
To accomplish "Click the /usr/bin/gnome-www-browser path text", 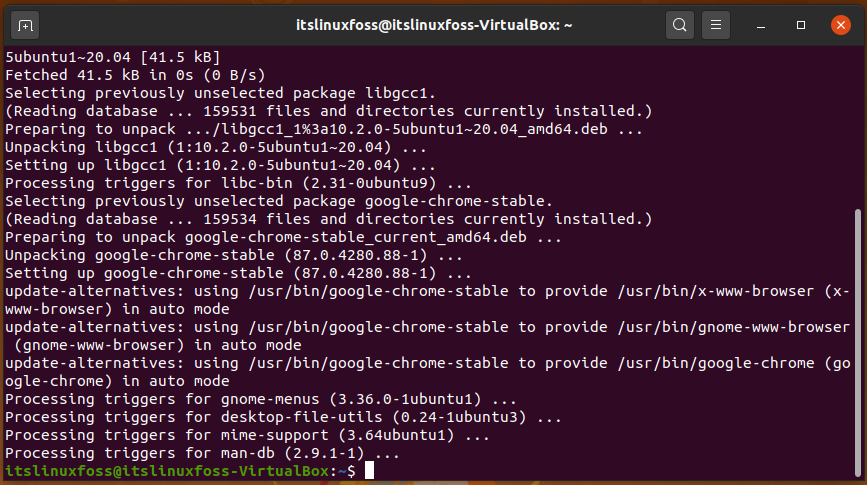I will [x=733, y=327].
